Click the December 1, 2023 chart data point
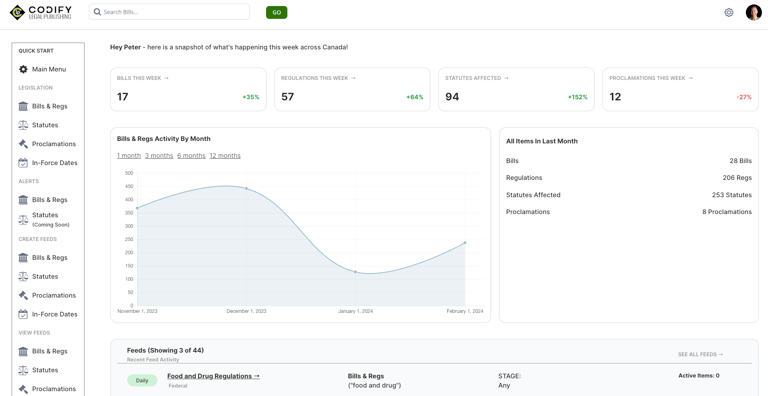 tap(246, 188)
